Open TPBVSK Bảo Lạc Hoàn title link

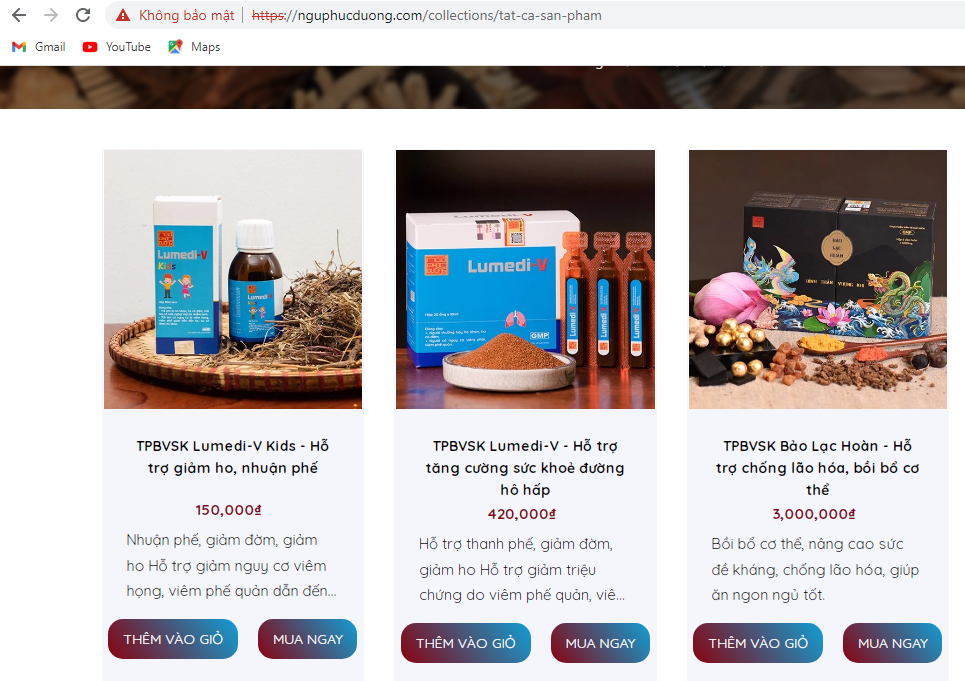pyautogui.click(x=817, y=468)
